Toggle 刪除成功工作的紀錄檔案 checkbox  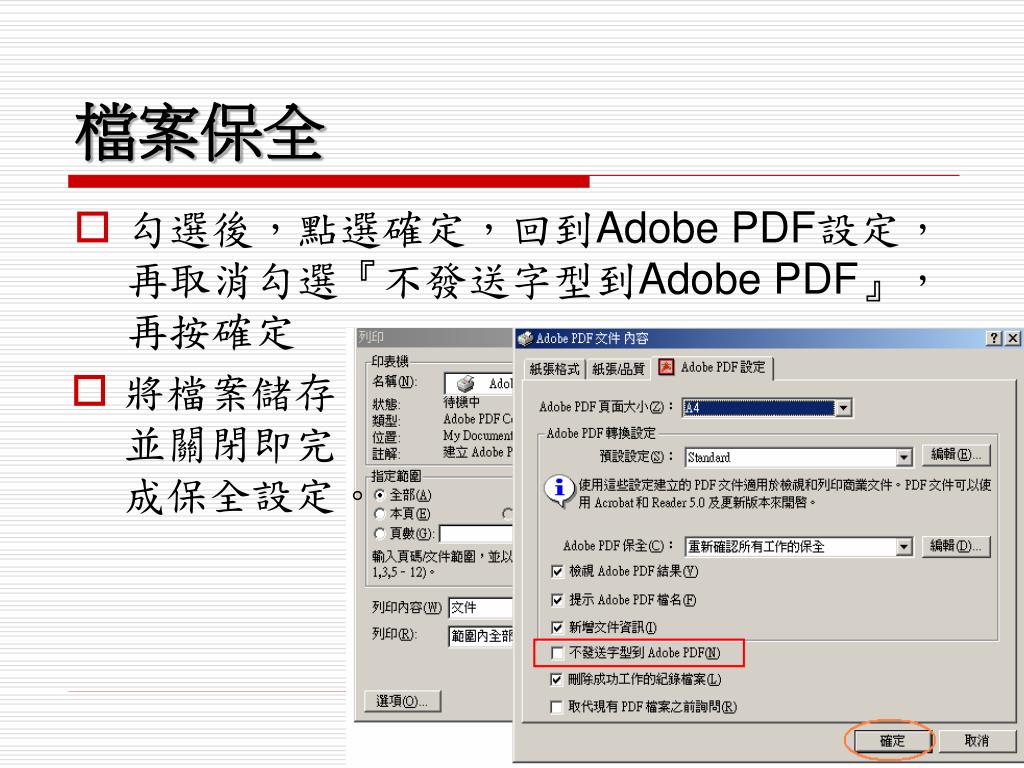tap(556, 680)
